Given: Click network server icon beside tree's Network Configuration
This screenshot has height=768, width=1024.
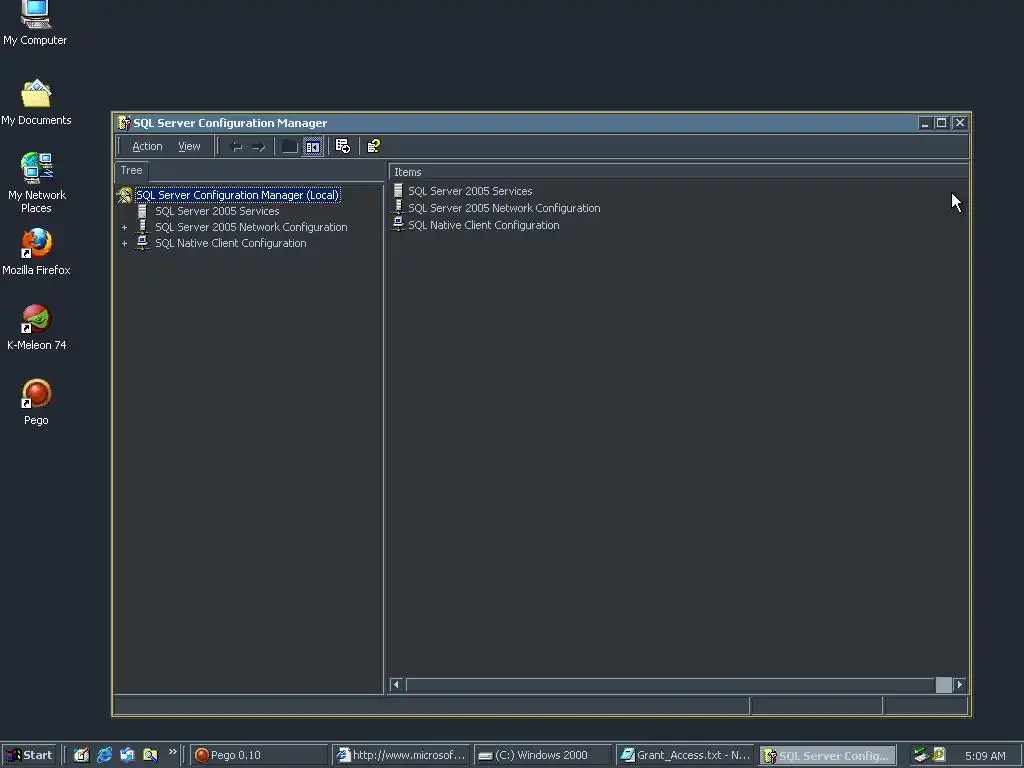Looking at the screenshot, I should tap(142, 227).
